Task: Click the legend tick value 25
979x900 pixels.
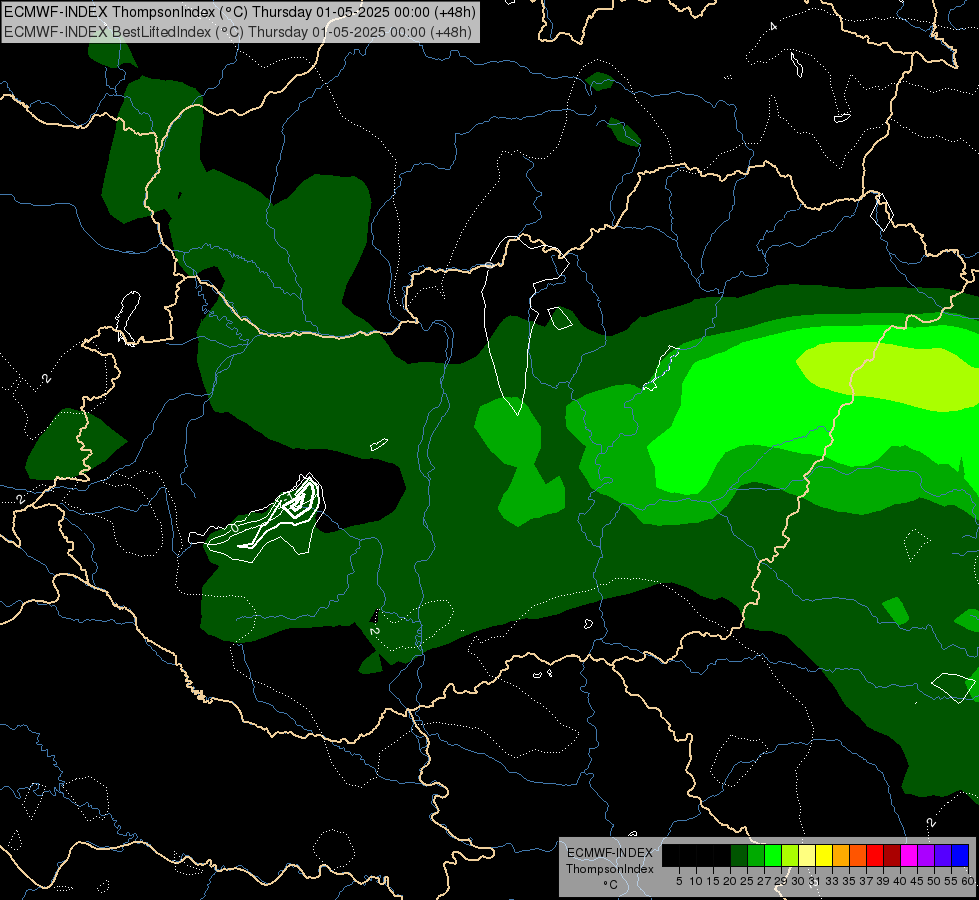Action: (747, 881)
